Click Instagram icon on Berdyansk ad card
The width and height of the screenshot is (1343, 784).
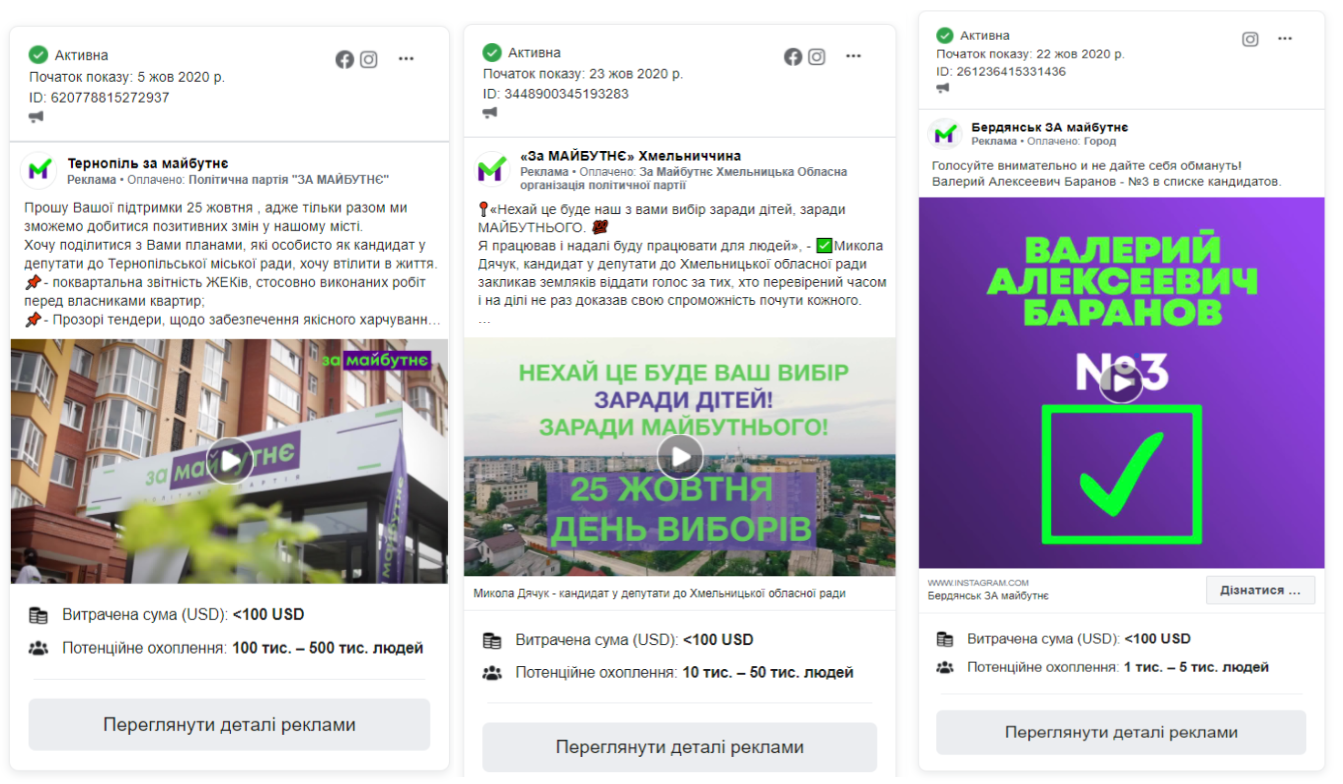coord(1250,39)
